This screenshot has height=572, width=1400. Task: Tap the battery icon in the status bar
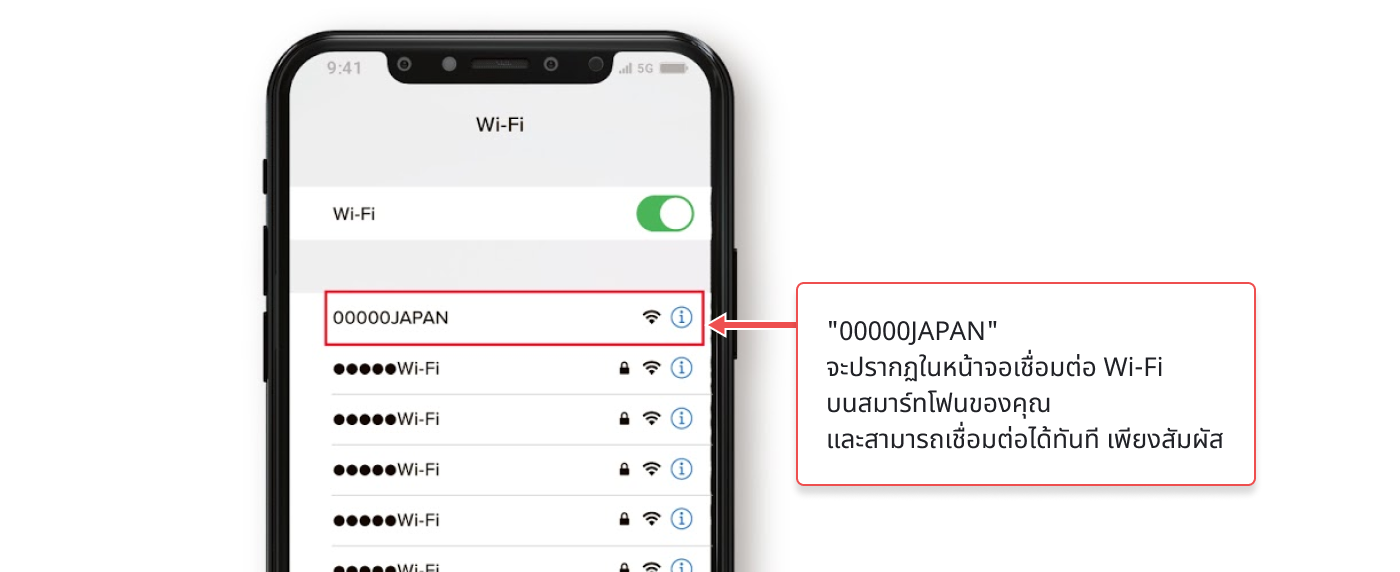coord(674,68)
